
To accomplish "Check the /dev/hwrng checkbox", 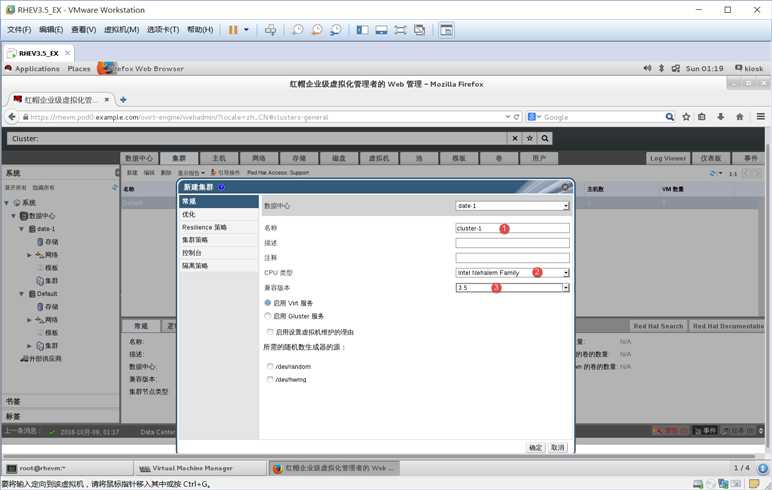I will point(270,379).
